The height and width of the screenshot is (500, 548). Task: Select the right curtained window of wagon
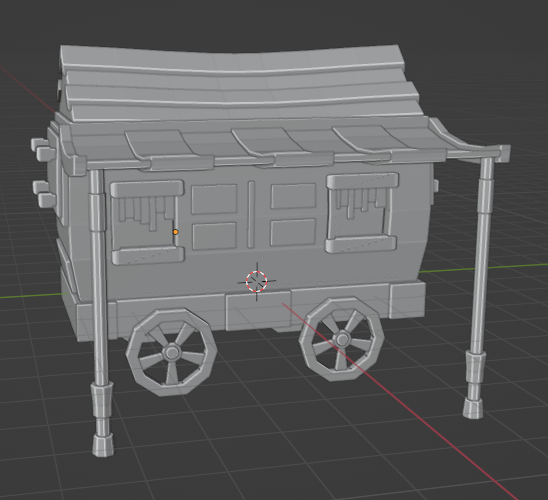[362, 212]
